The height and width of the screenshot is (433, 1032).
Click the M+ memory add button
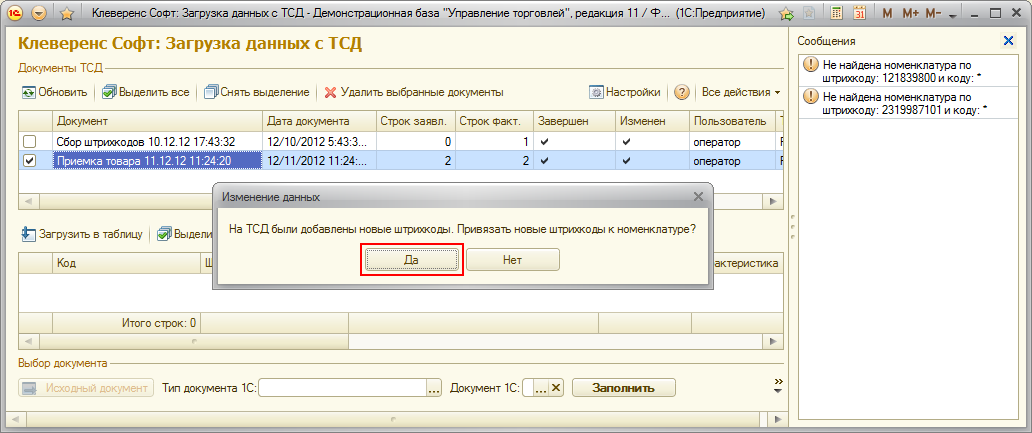[910, 13]
